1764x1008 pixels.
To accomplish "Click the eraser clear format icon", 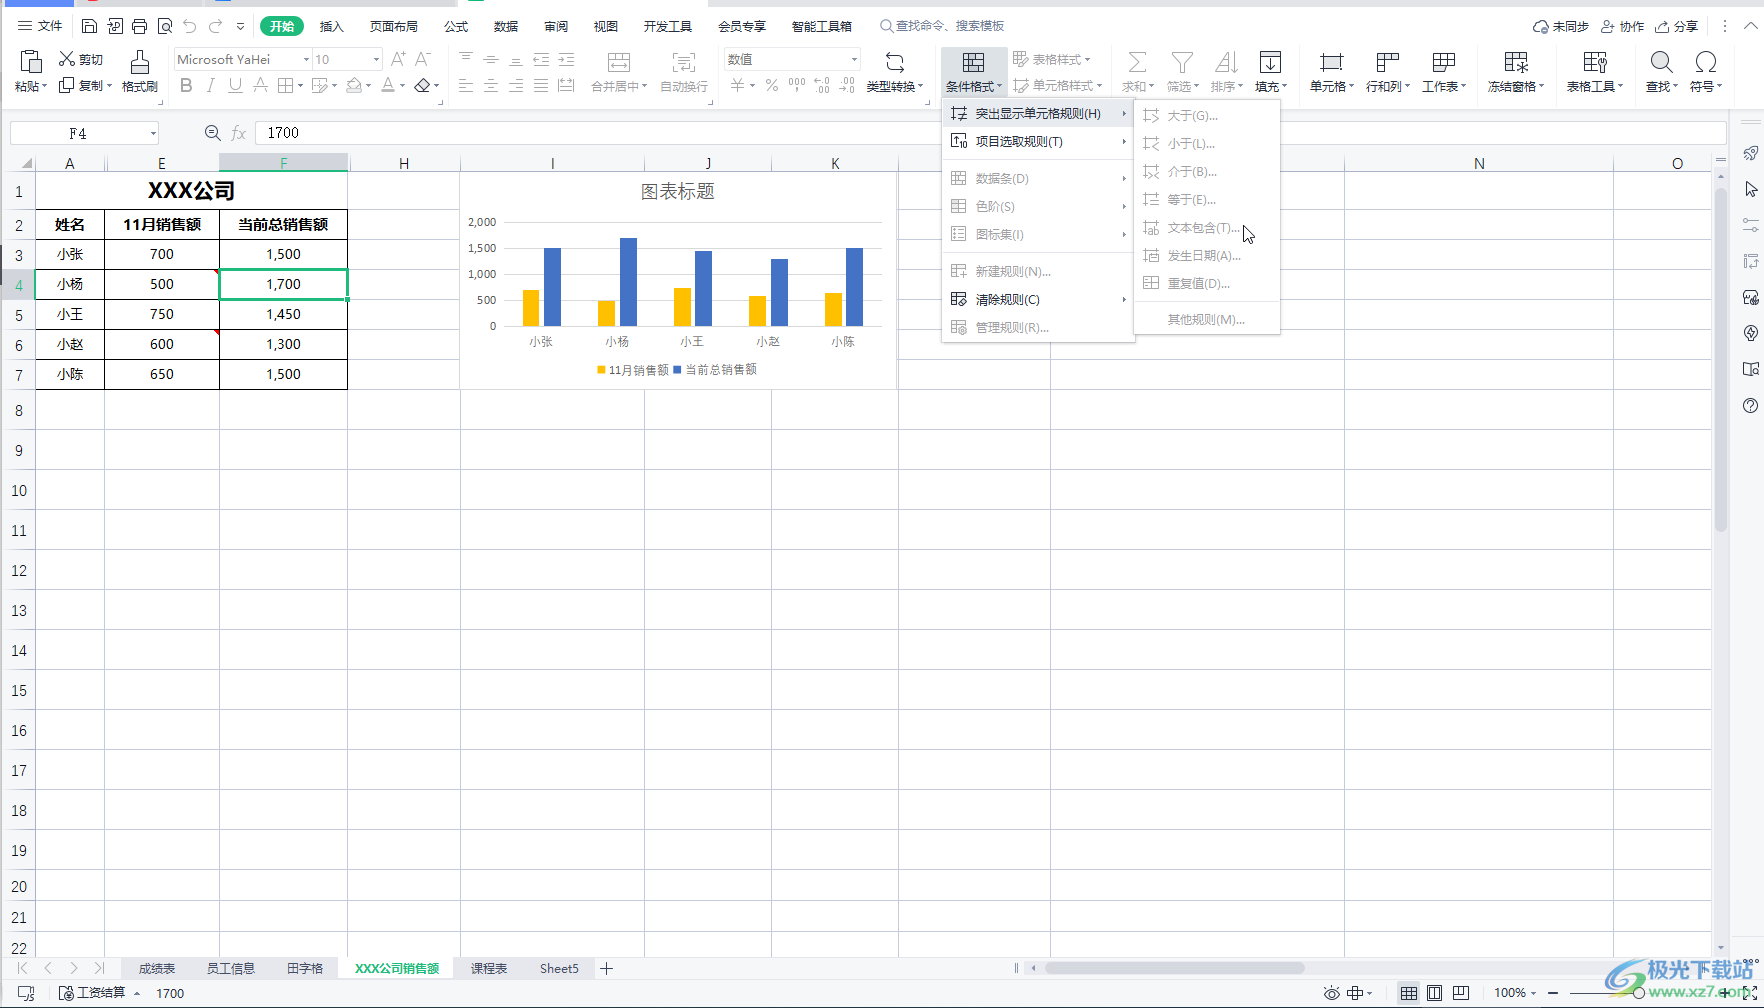I will coord(422,86).
